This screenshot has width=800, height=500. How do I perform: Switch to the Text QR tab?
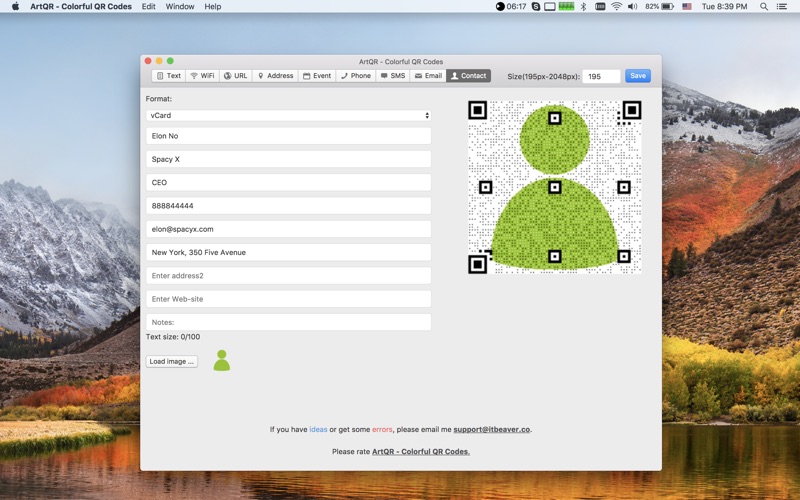[x=168, y=76]
